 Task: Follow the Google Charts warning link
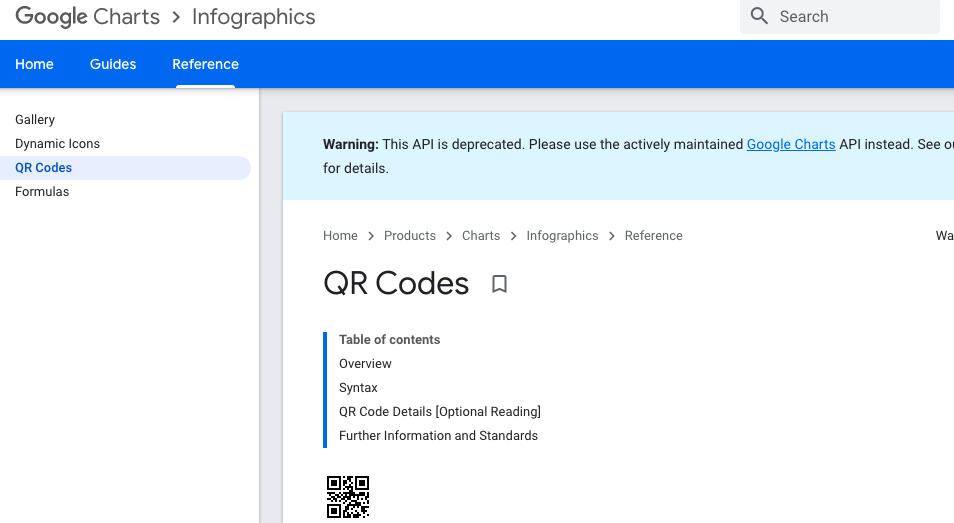click(x=791, y=144)
